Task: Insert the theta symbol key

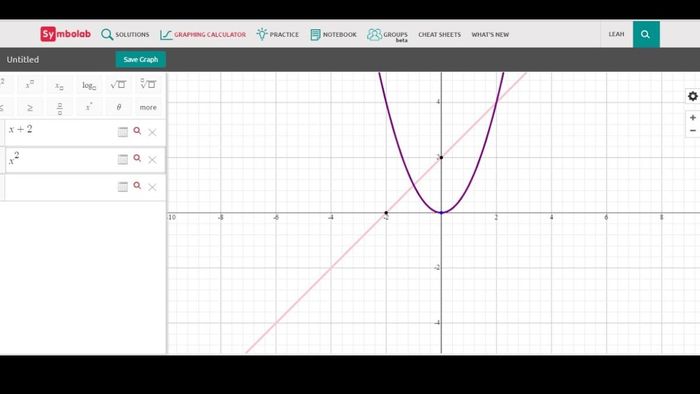Action: click(x=118, y=108)
